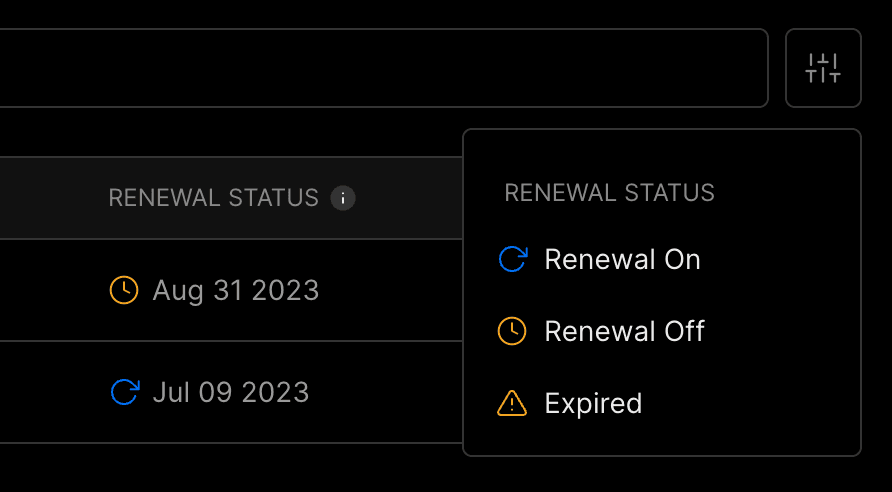Viewport: 892px width, 492px height.
Task: Click the table header bar left of Renewal Status
Action: pos(50,198)
